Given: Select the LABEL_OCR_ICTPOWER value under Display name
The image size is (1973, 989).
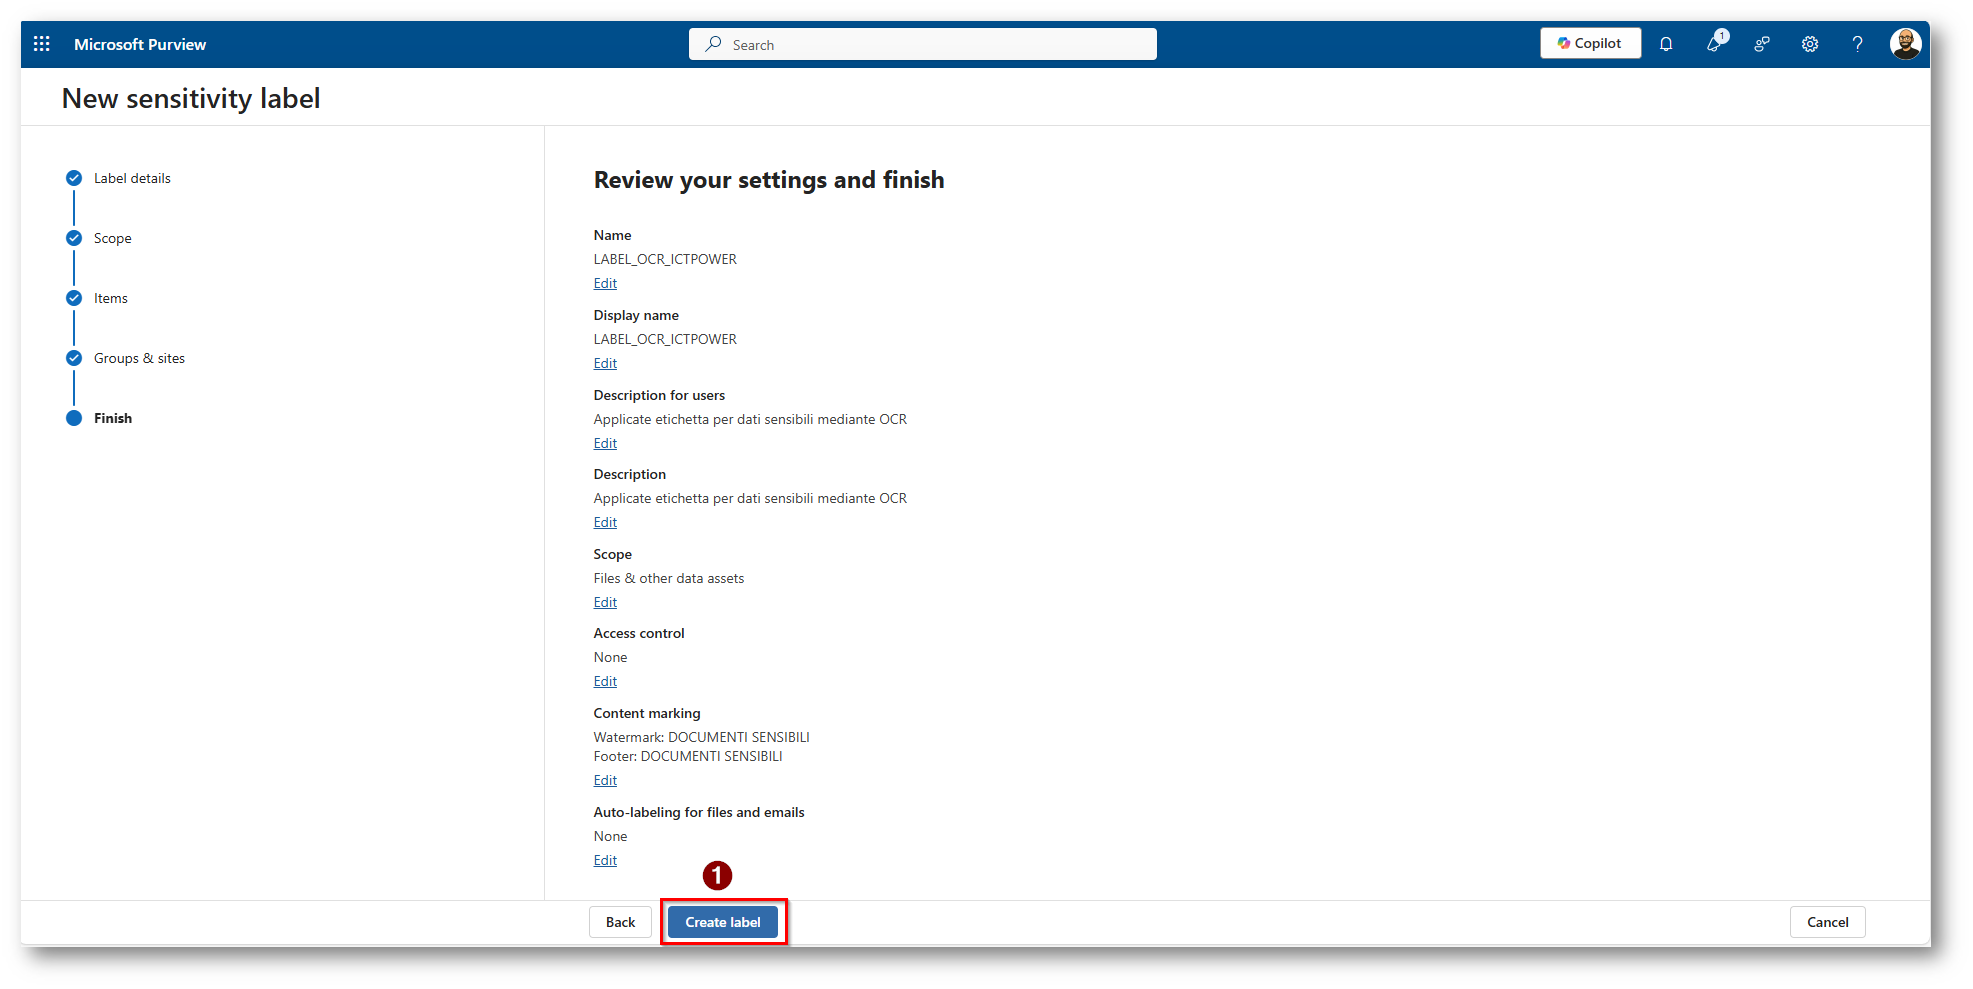Looking at the screenshot, I should click(x=665, y=339).
